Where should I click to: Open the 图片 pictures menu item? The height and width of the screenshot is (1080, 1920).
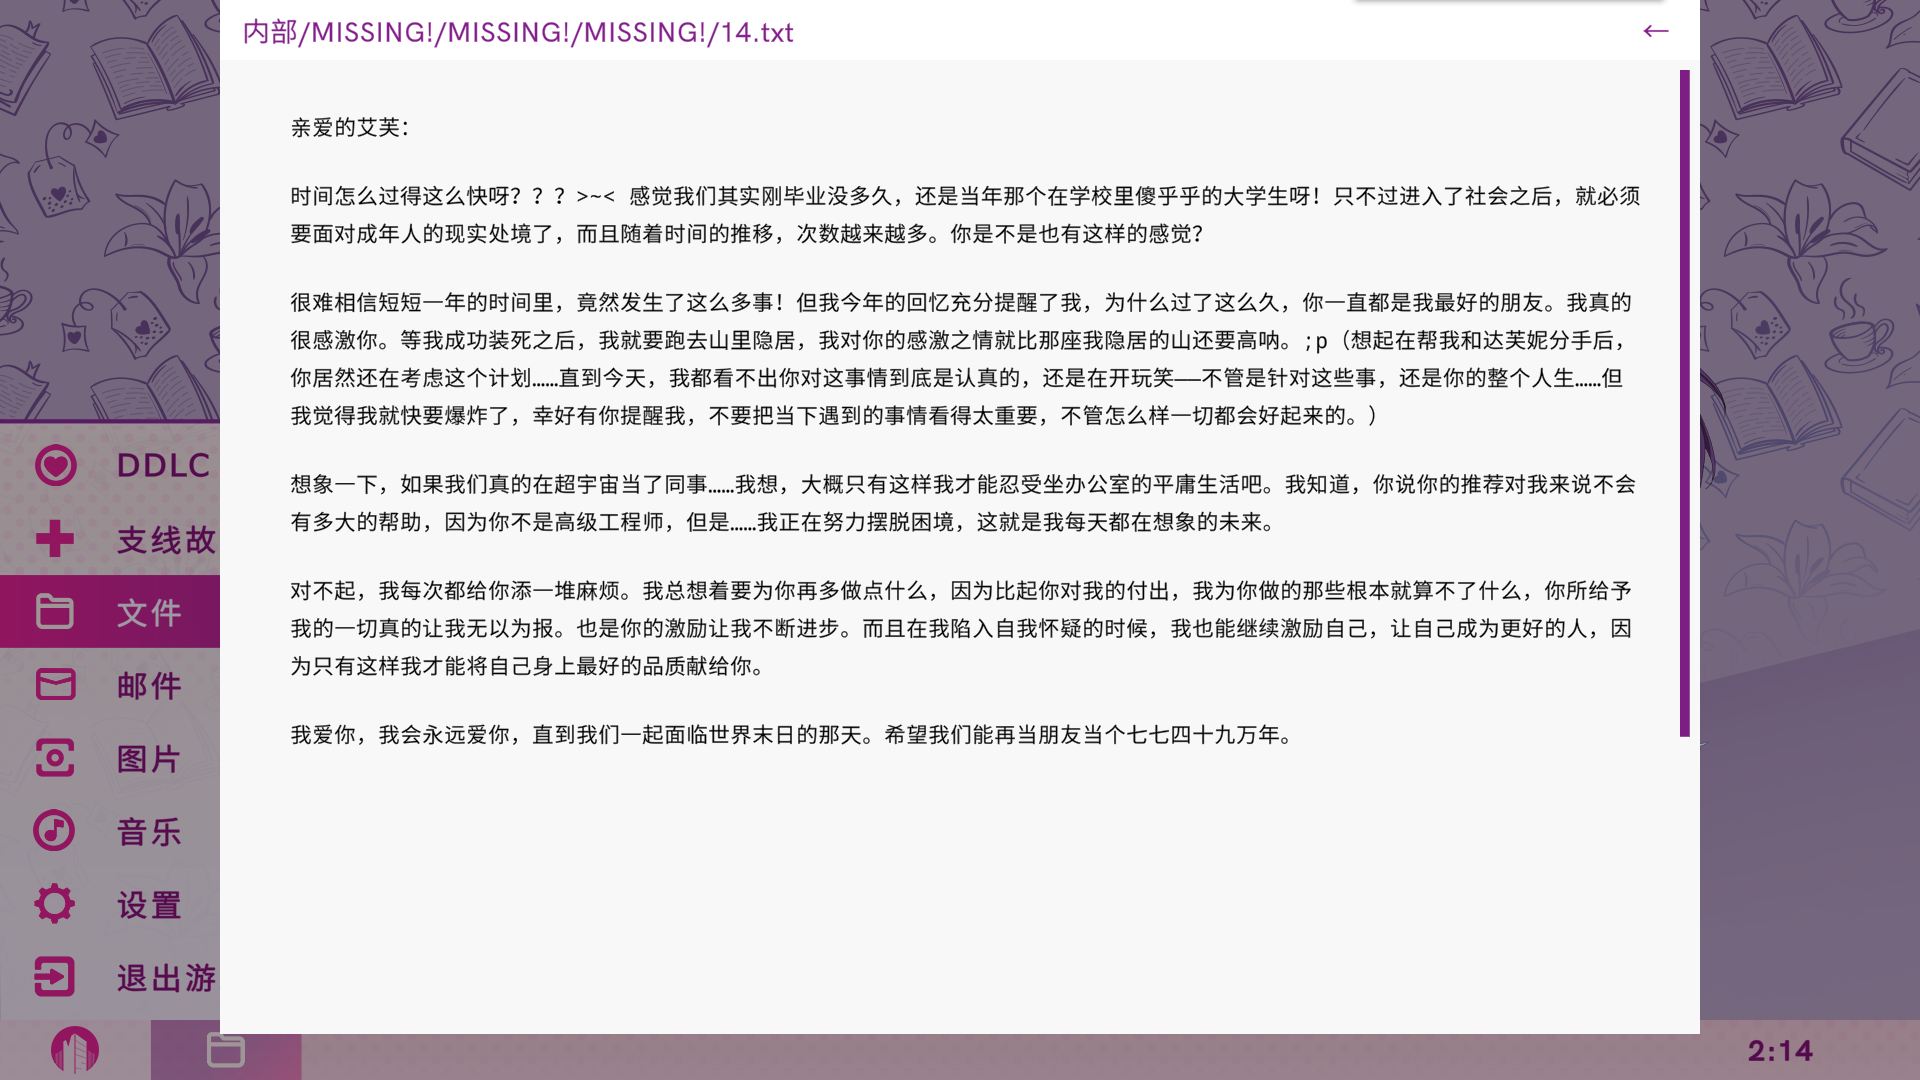(x=149, y=758)
